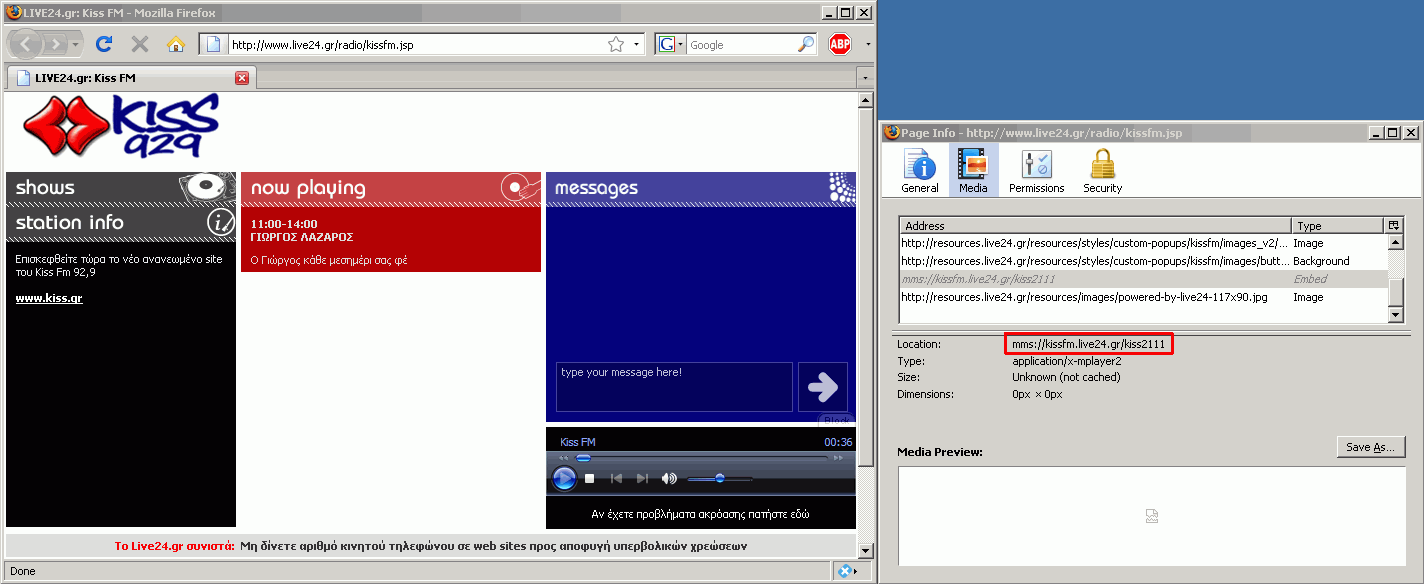
Task: Click the type your message here field
Action: (x=674, y=387)
